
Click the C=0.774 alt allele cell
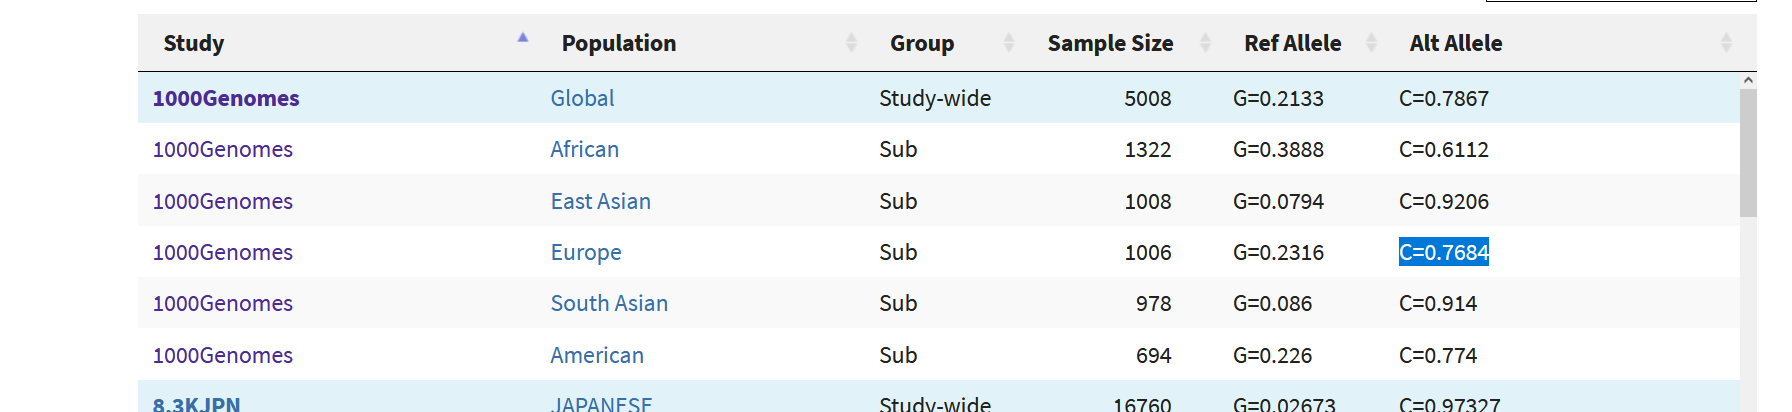1438,355
